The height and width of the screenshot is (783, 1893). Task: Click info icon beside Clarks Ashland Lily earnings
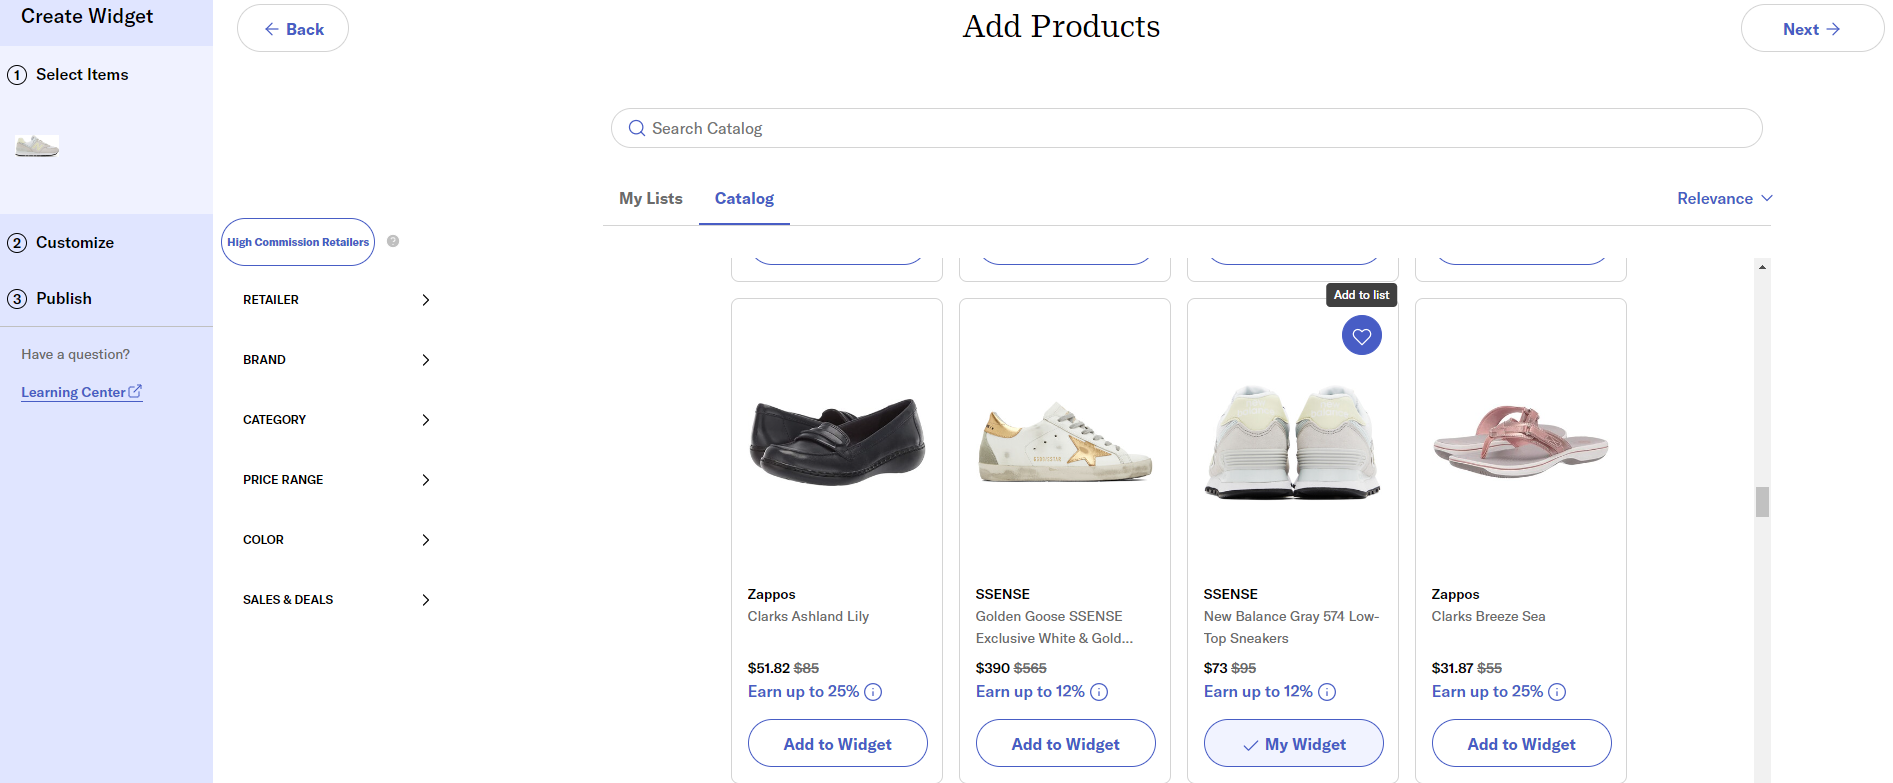coord(873,692)
